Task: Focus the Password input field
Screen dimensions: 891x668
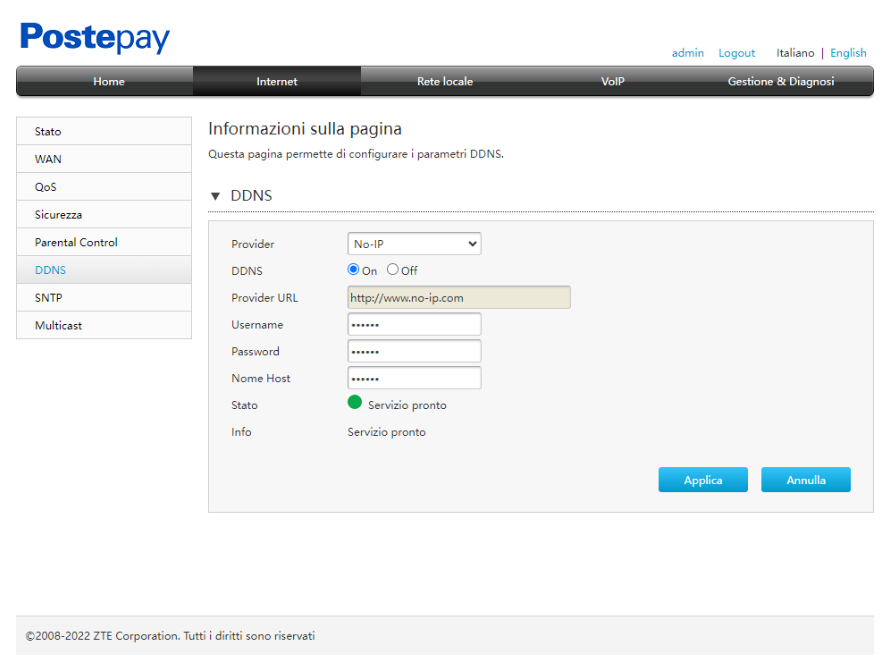Action: pyautogui.click(x=414, y=352)
